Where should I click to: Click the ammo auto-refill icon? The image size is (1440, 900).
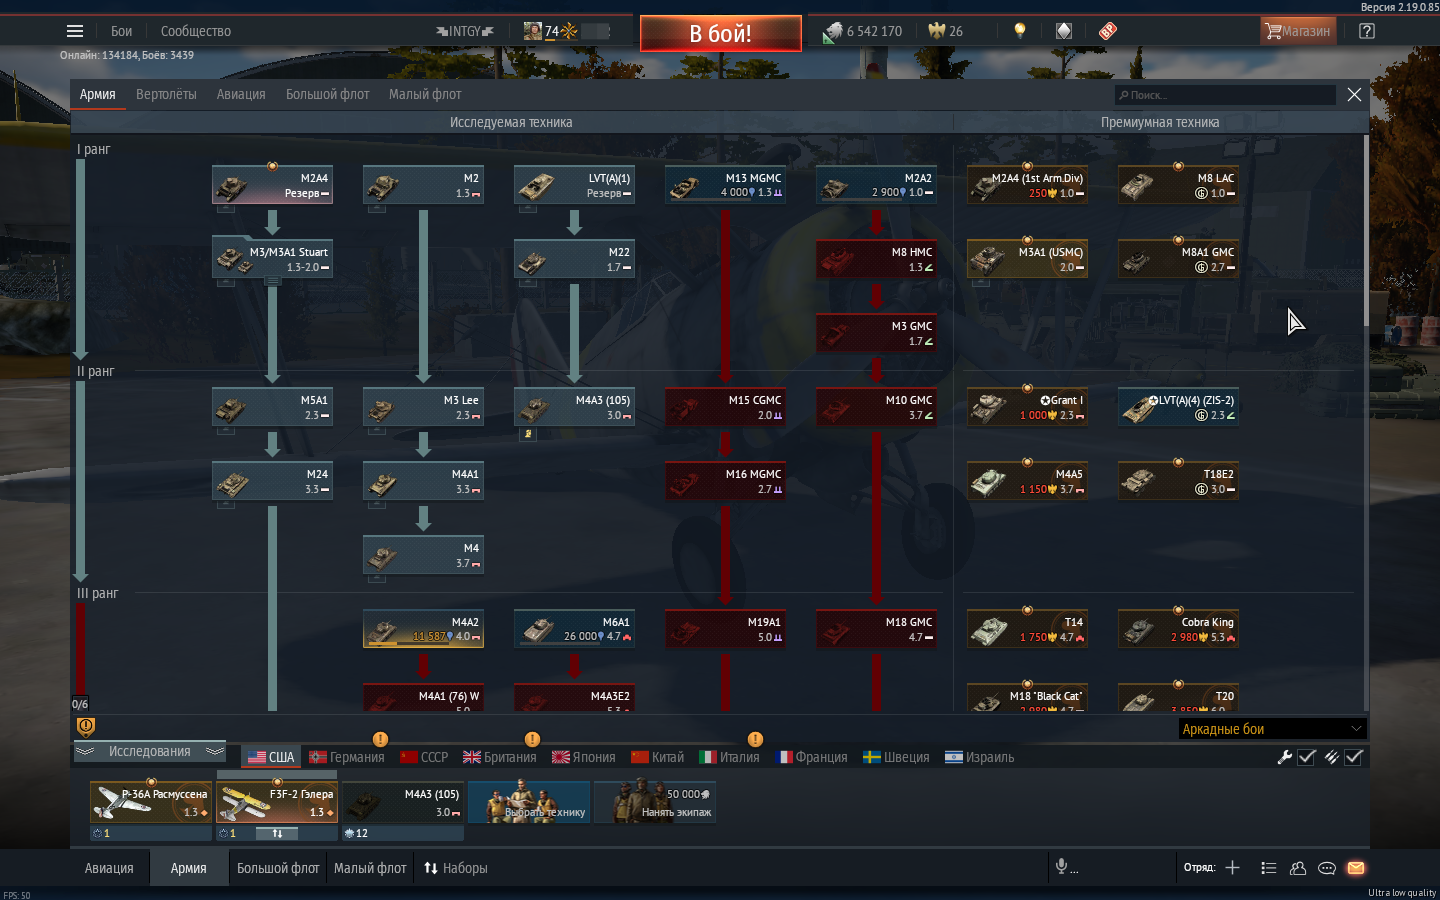[1331, 757]
